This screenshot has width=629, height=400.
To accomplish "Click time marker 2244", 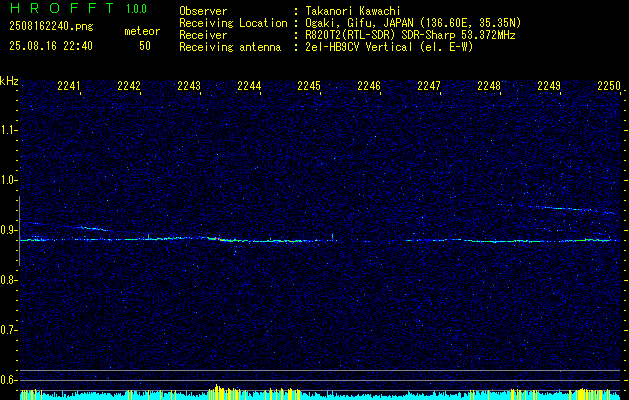I will [249, 86].
